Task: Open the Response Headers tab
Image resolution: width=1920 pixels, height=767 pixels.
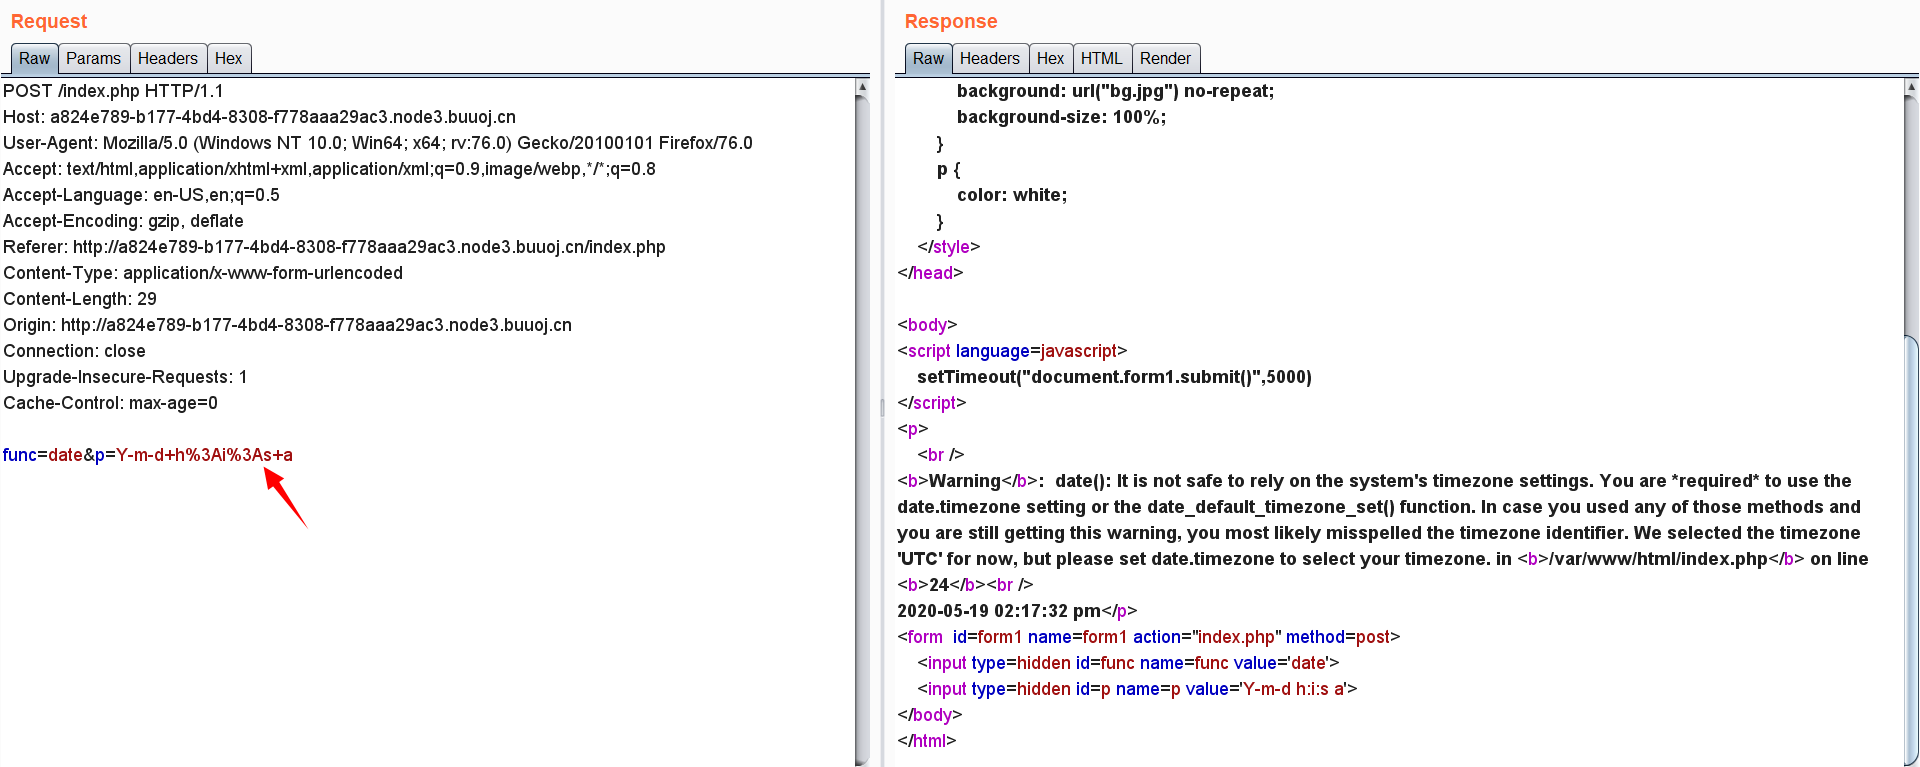Action: (x=989, y=59)
